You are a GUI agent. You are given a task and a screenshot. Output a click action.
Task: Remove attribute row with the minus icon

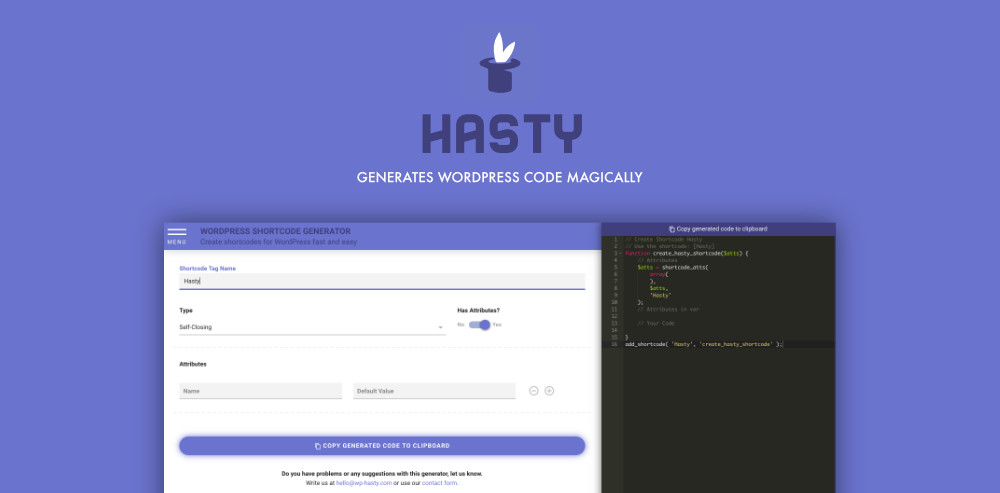pos(534,391)
